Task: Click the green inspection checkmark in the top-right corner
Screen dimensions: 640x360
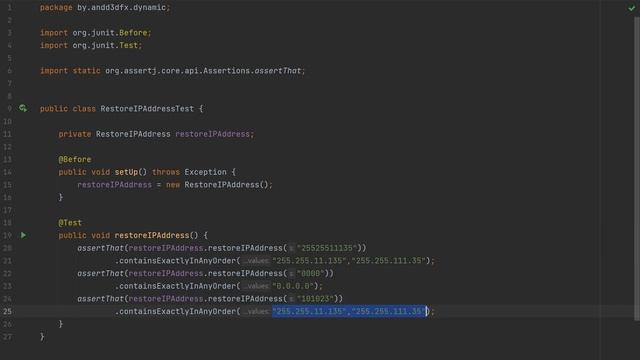Action: tap(631, 8)
